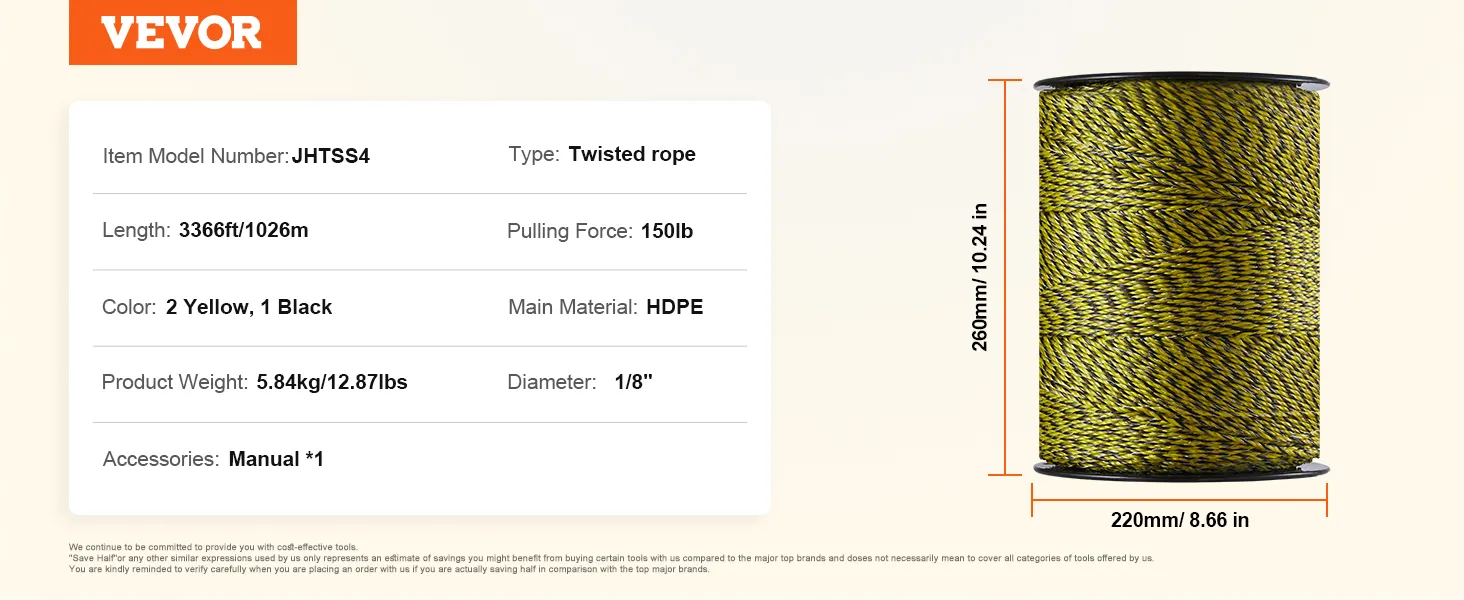Click the 3366ft/1026m length value
This screenshot has height=600, width=1464.
[244, 230]
